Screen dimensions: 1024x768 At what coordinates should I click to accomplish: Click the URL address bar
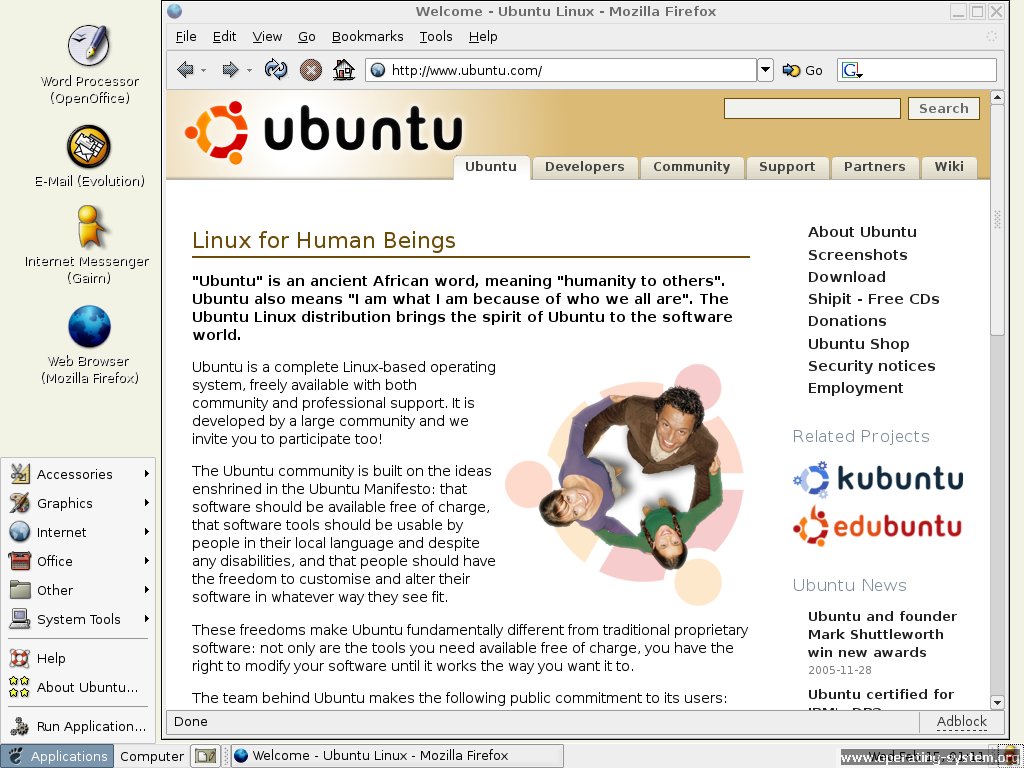click(561, 70)
